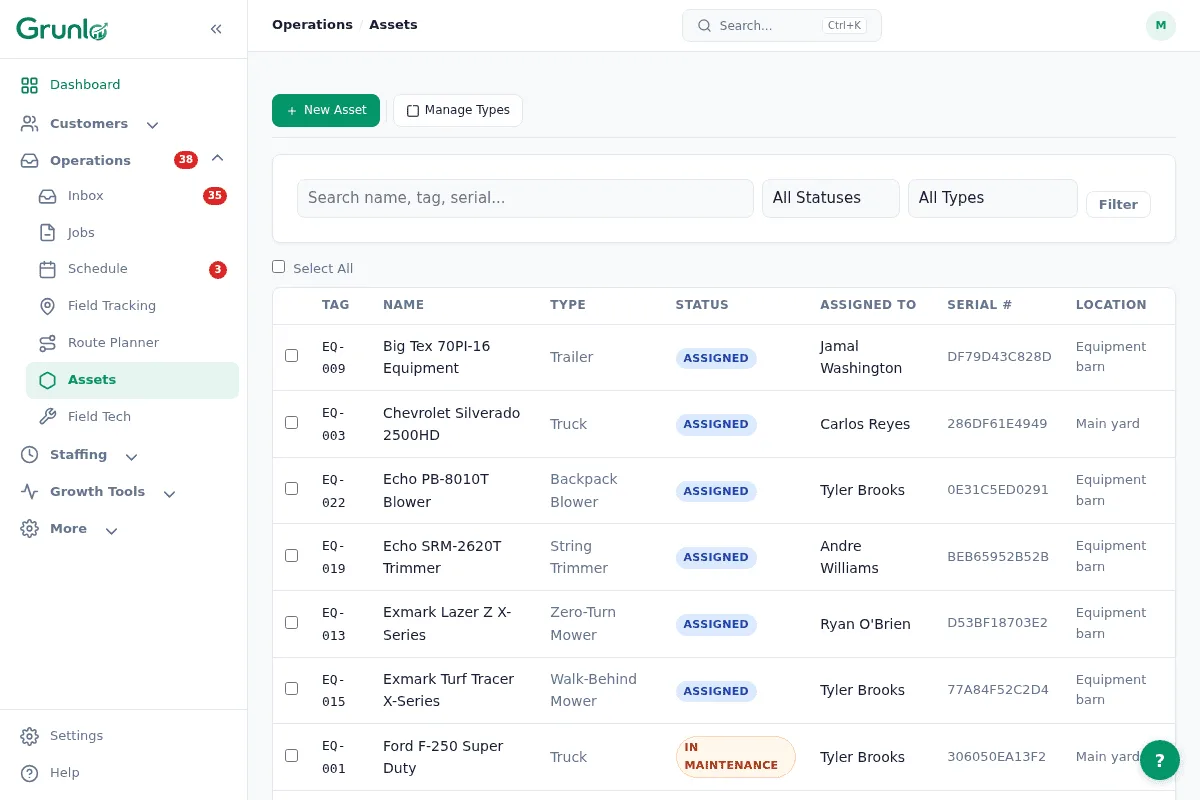Click the Schedule 3 badge
The height and width of the screenshot is (800, 1200).
218,270
